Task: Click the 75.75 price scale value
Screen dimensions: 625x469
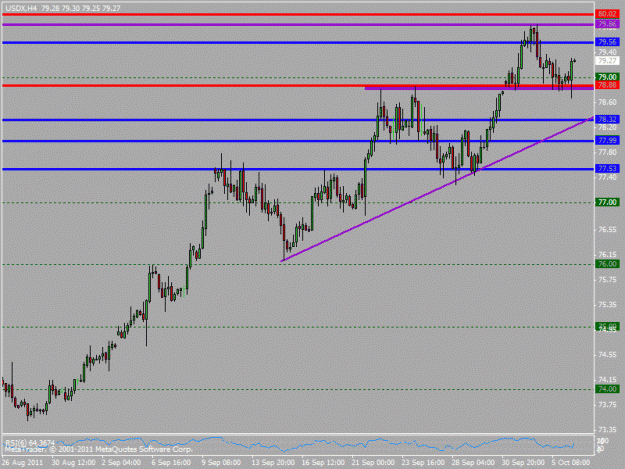Action: click(607, 280)
